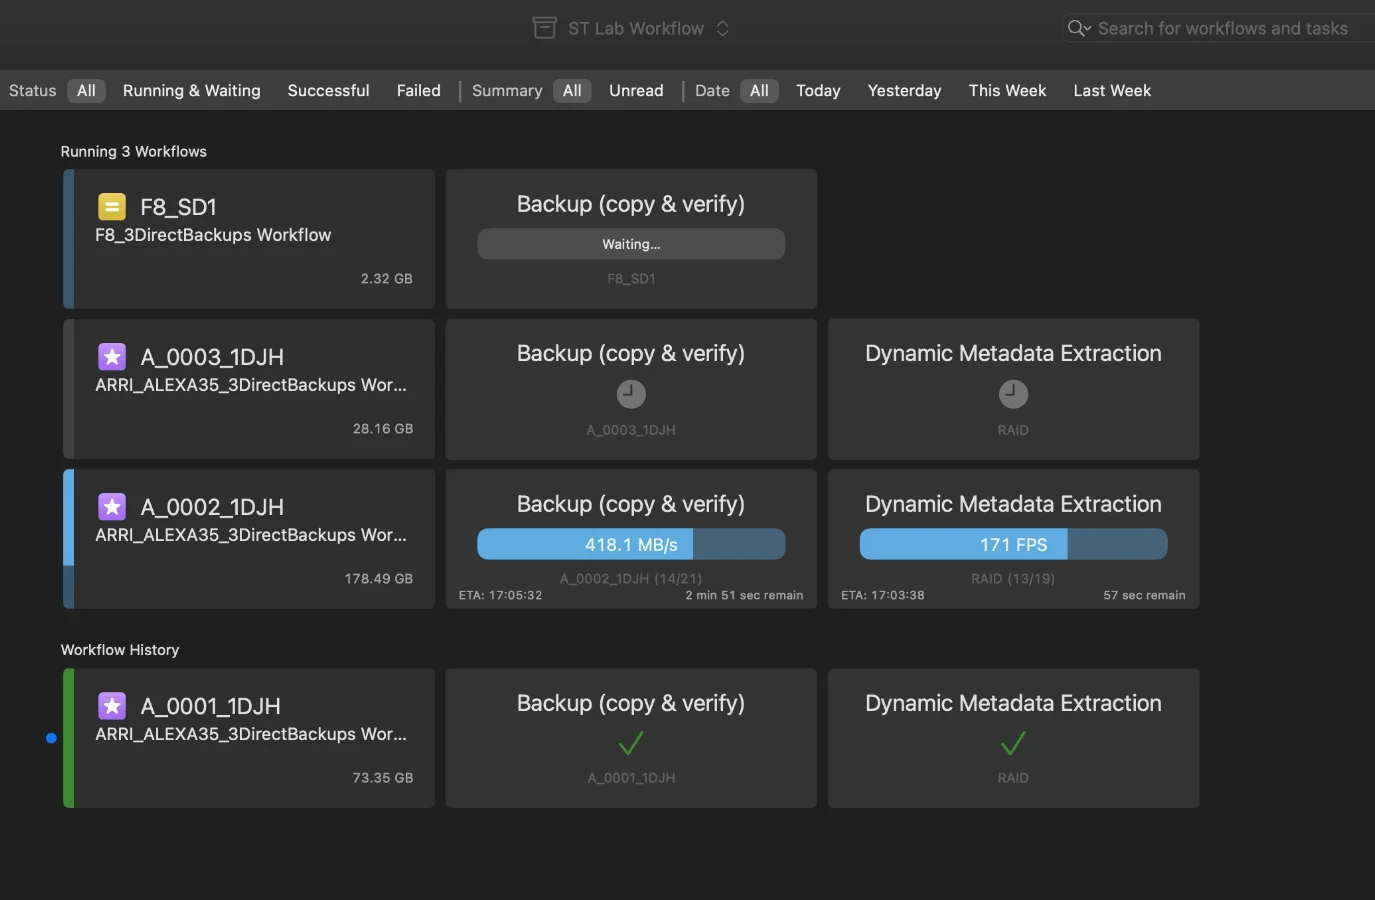Image resolution: width=1375 pixels, height=900 pixels.
Task: Click the 418.1 MB/s backup progress bar
Action: point(631,544)
